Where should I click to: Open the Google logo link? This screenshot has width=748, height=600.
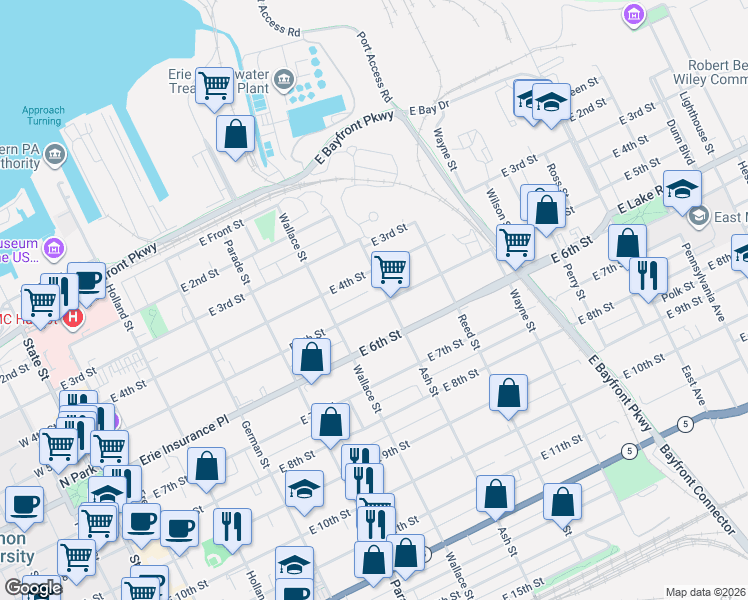[33, 588]
